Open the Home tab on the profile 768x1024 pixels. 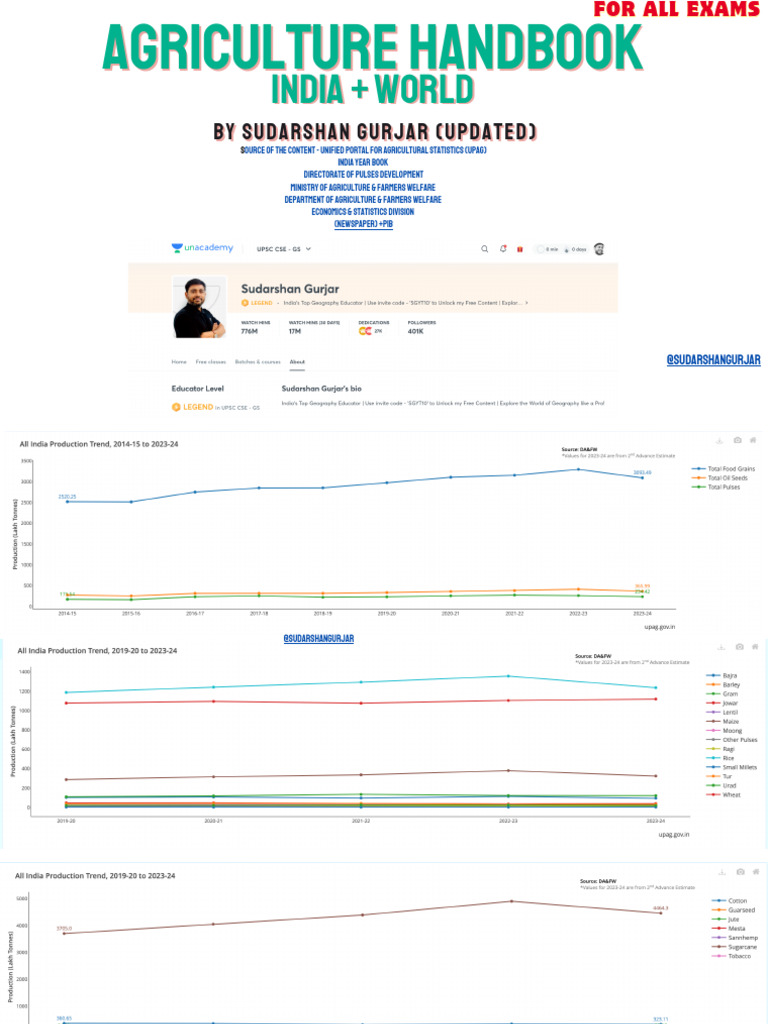tap(179, 362)
